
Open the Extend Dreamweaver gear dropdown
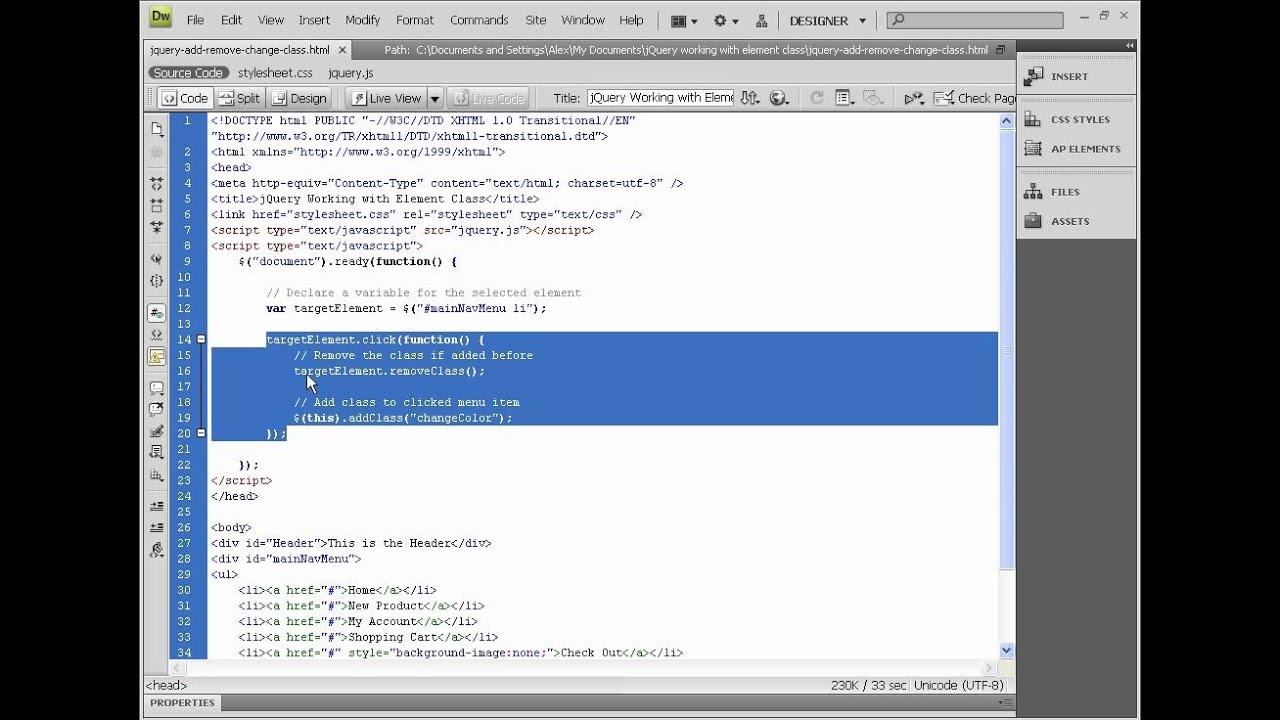click(x=726, y=20)
